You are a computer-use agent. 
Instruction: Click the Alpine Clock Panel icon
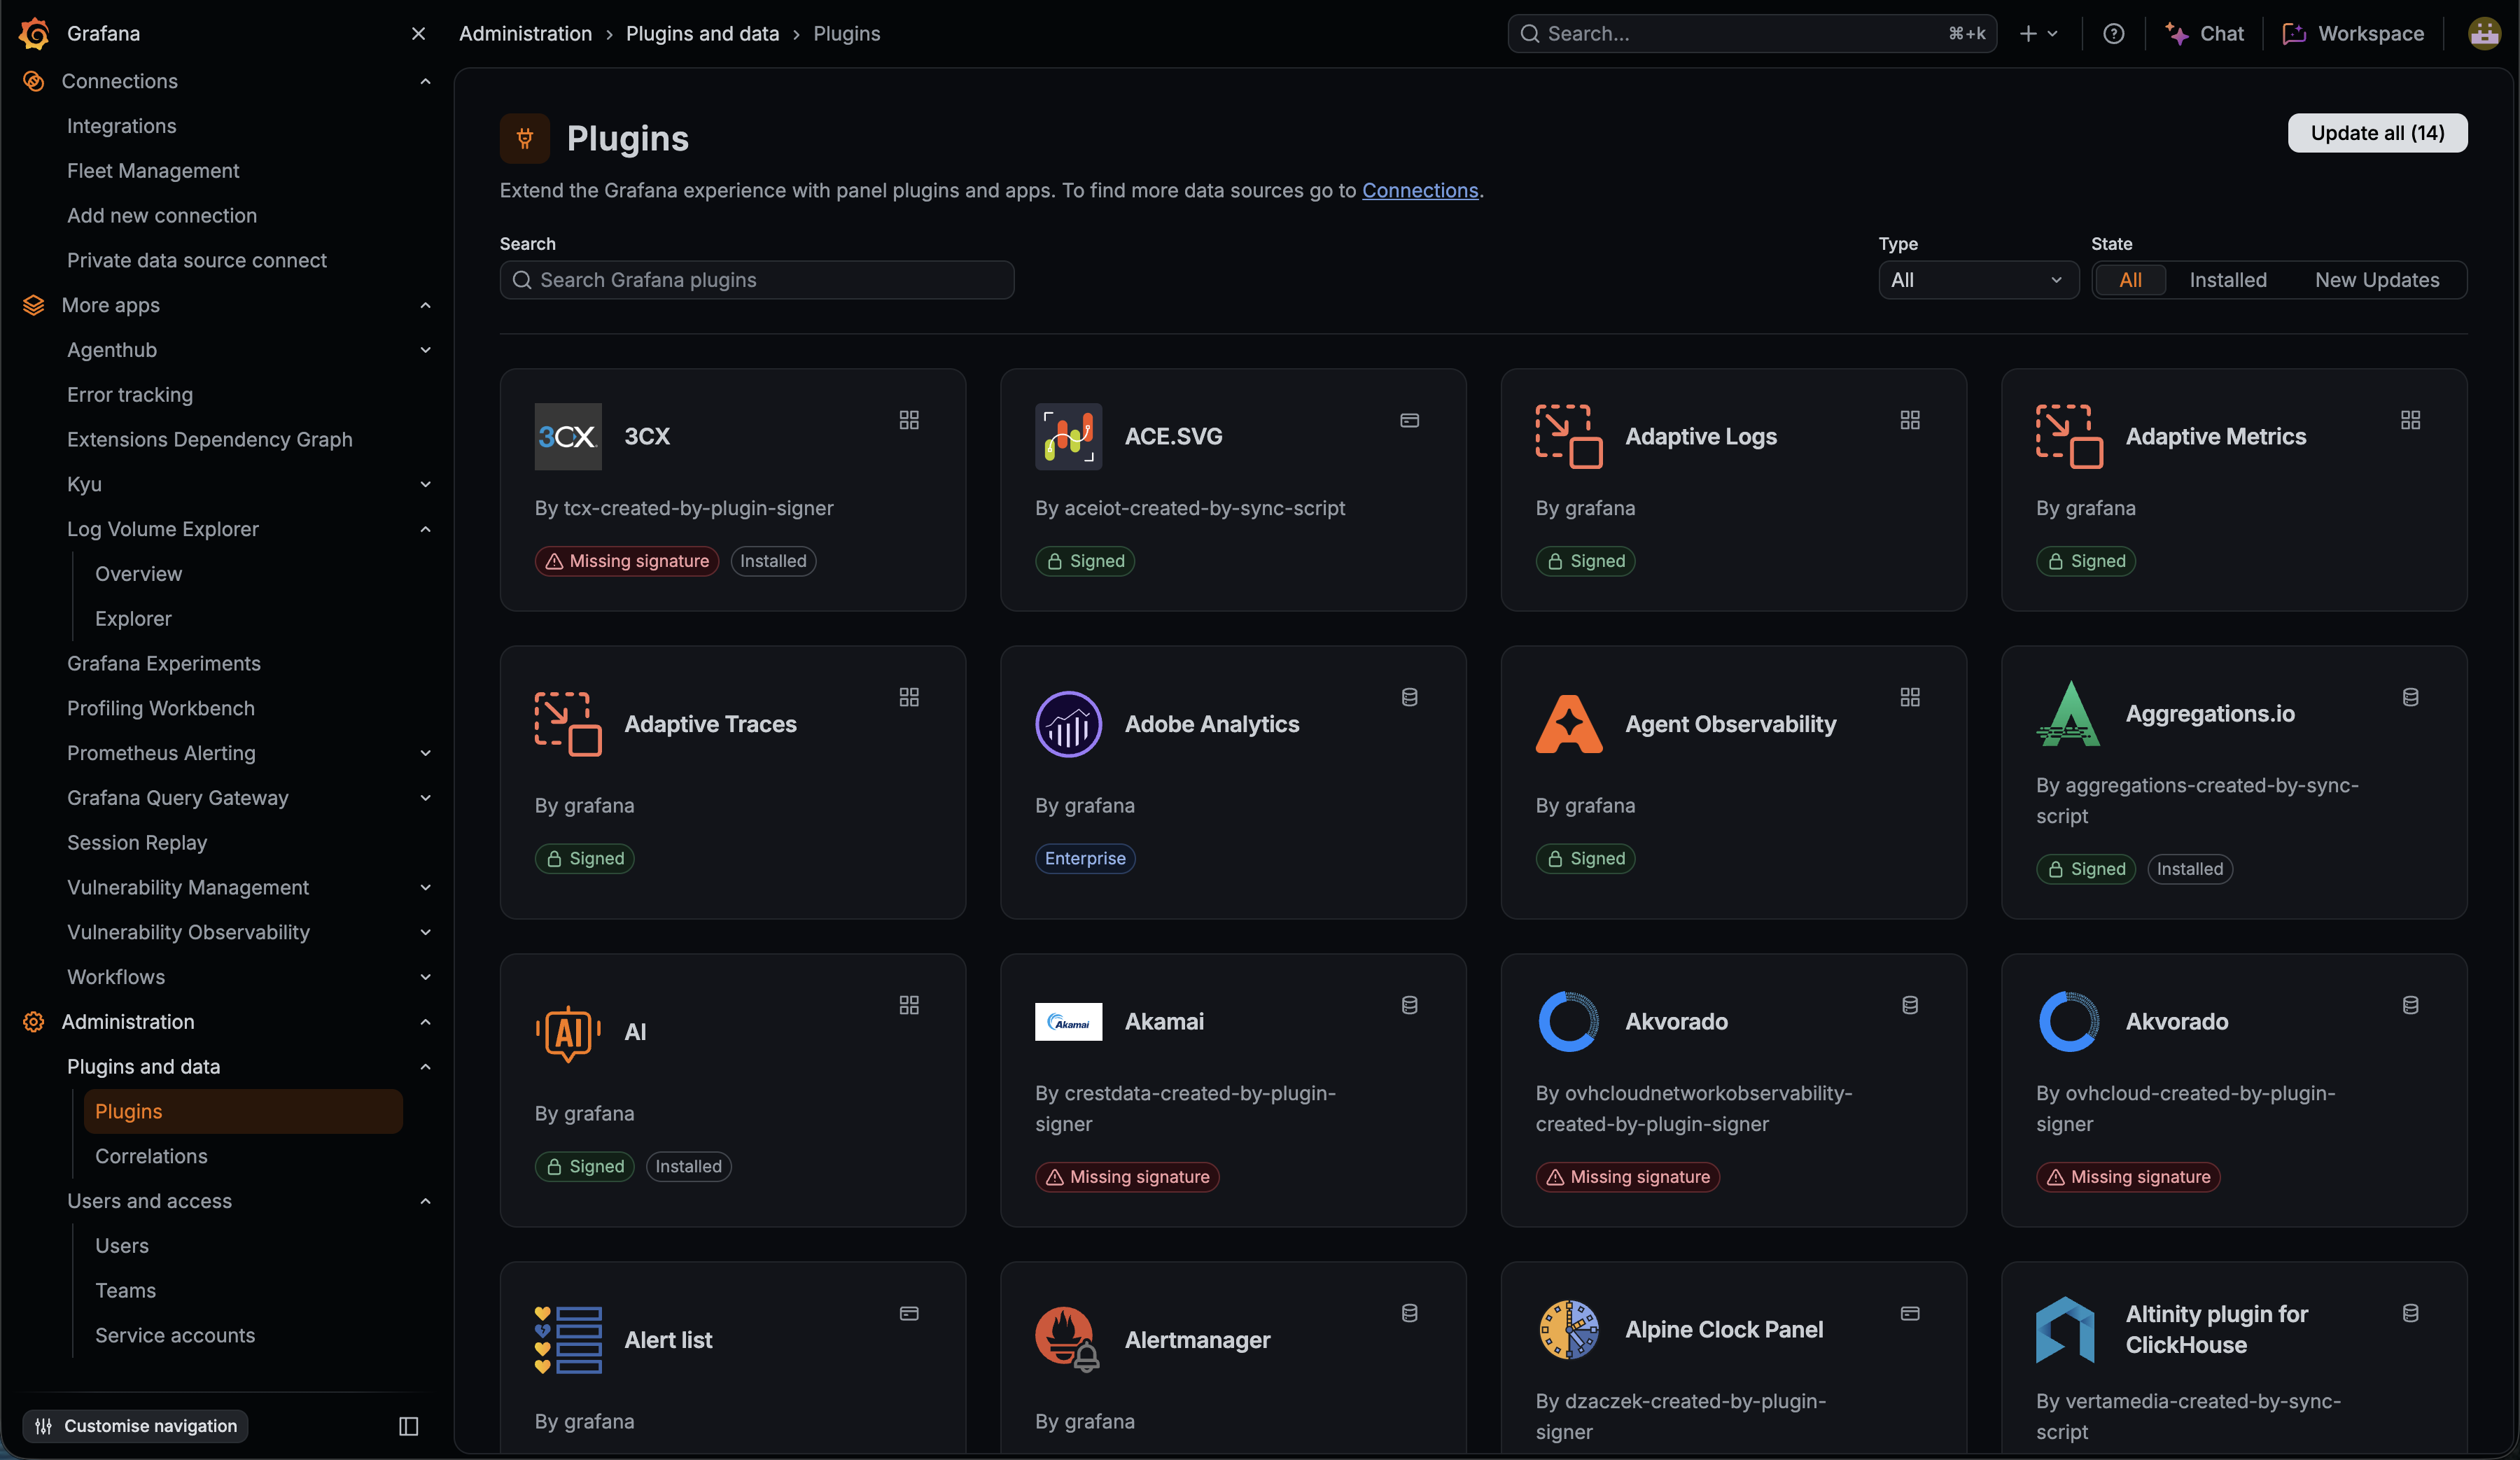click(x=1568, y=1330)
